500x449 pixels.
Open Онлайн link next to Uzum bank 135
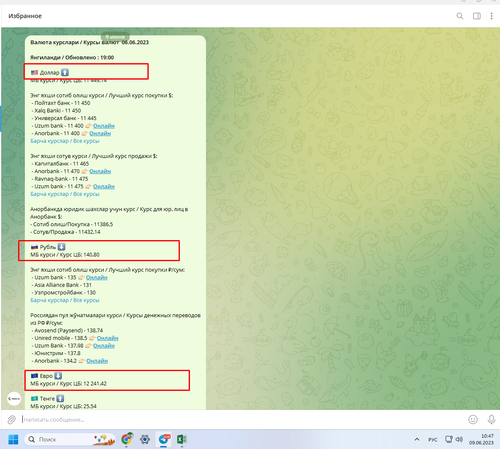pyautogui.click(x=97, y=277)
